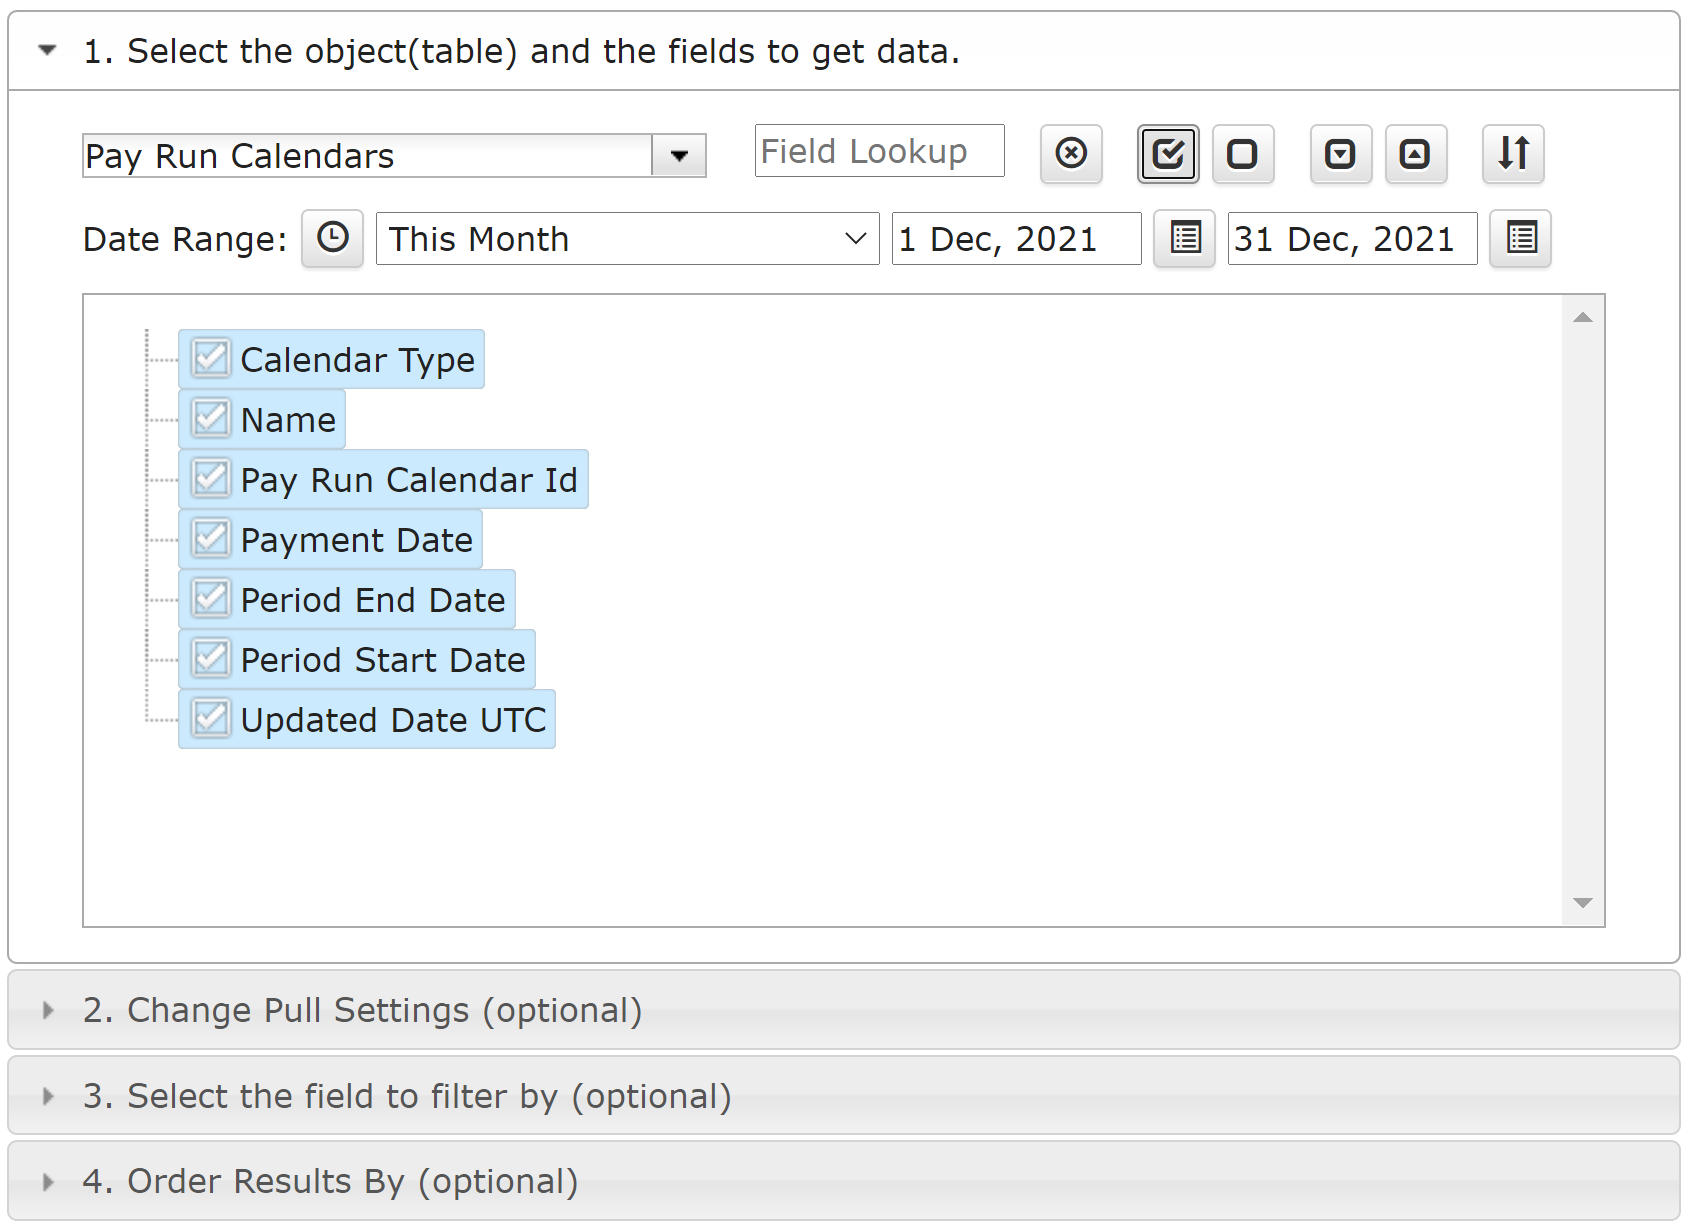Select the Pay Run Calendar Id label
The height and width of the screenshot is (1224, 1686).
pos(409,480)
